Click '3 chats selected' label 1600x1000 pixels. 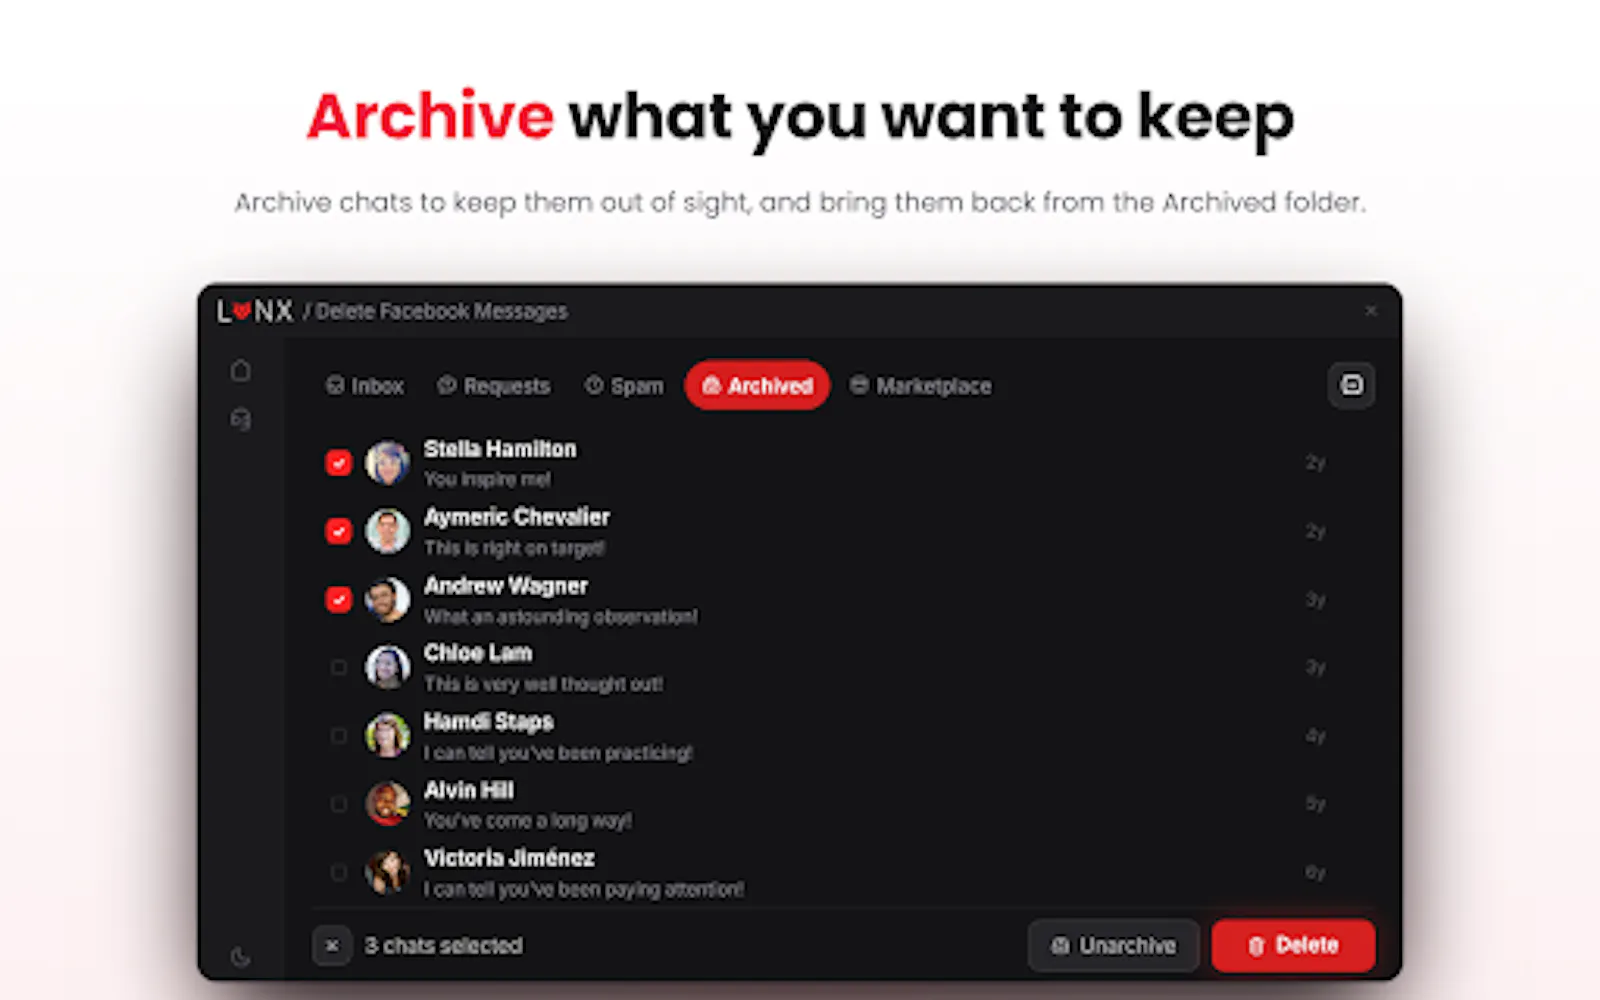[444, 945]
